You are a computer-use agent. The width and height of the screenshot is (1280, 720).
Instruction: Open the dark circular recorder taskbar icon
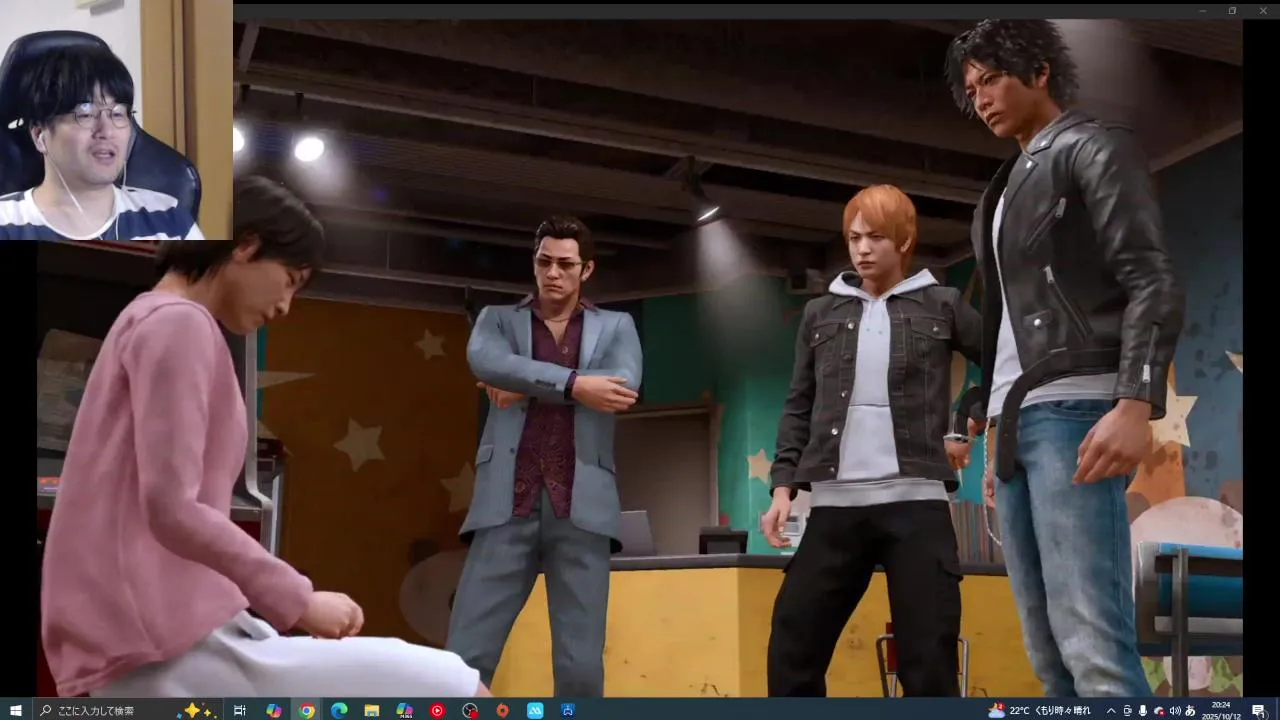(470, 710)
